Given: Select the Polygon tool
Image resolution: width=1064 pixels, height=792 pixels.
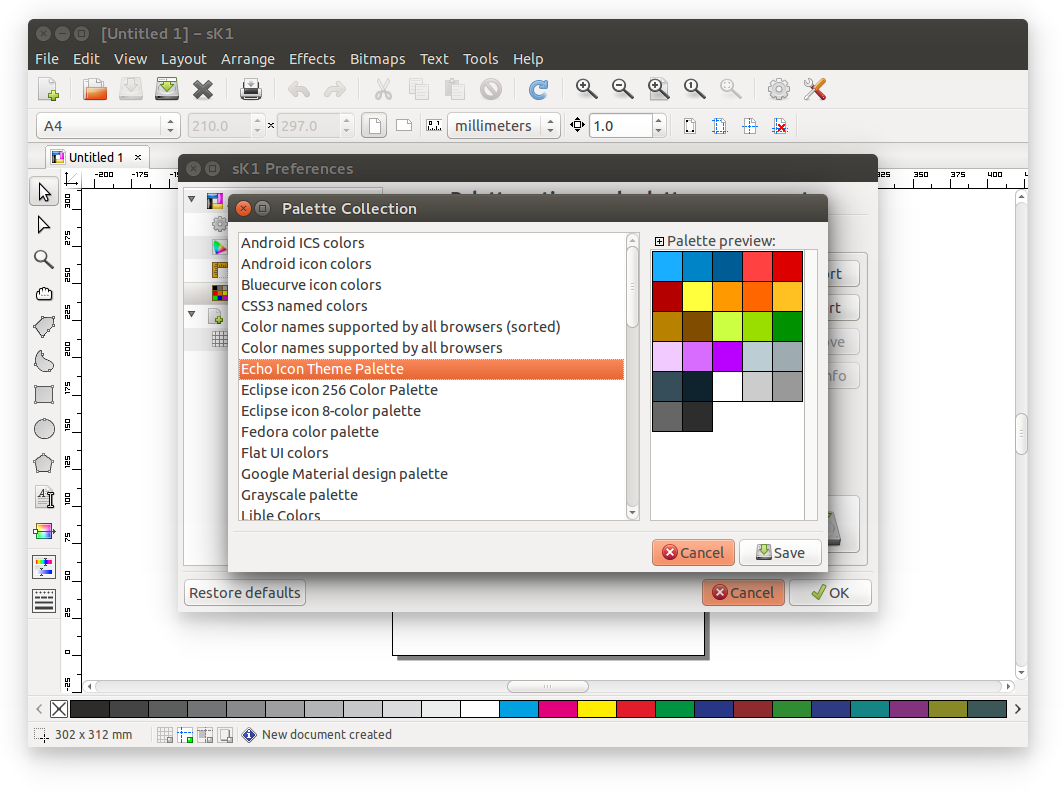Looking at the screenshot, I should 44,464.
